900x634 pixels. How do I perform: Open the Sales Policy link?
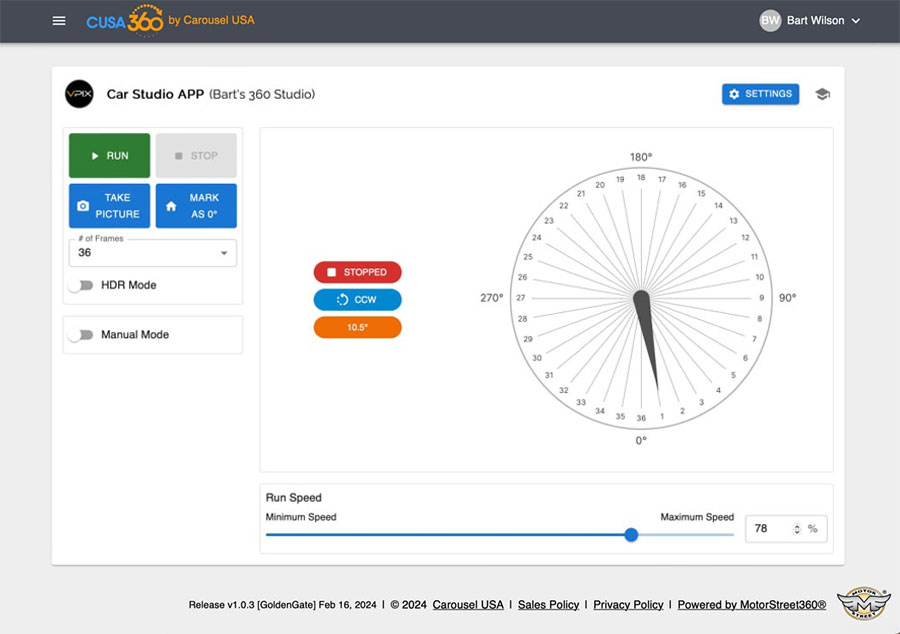coord(548,605)
